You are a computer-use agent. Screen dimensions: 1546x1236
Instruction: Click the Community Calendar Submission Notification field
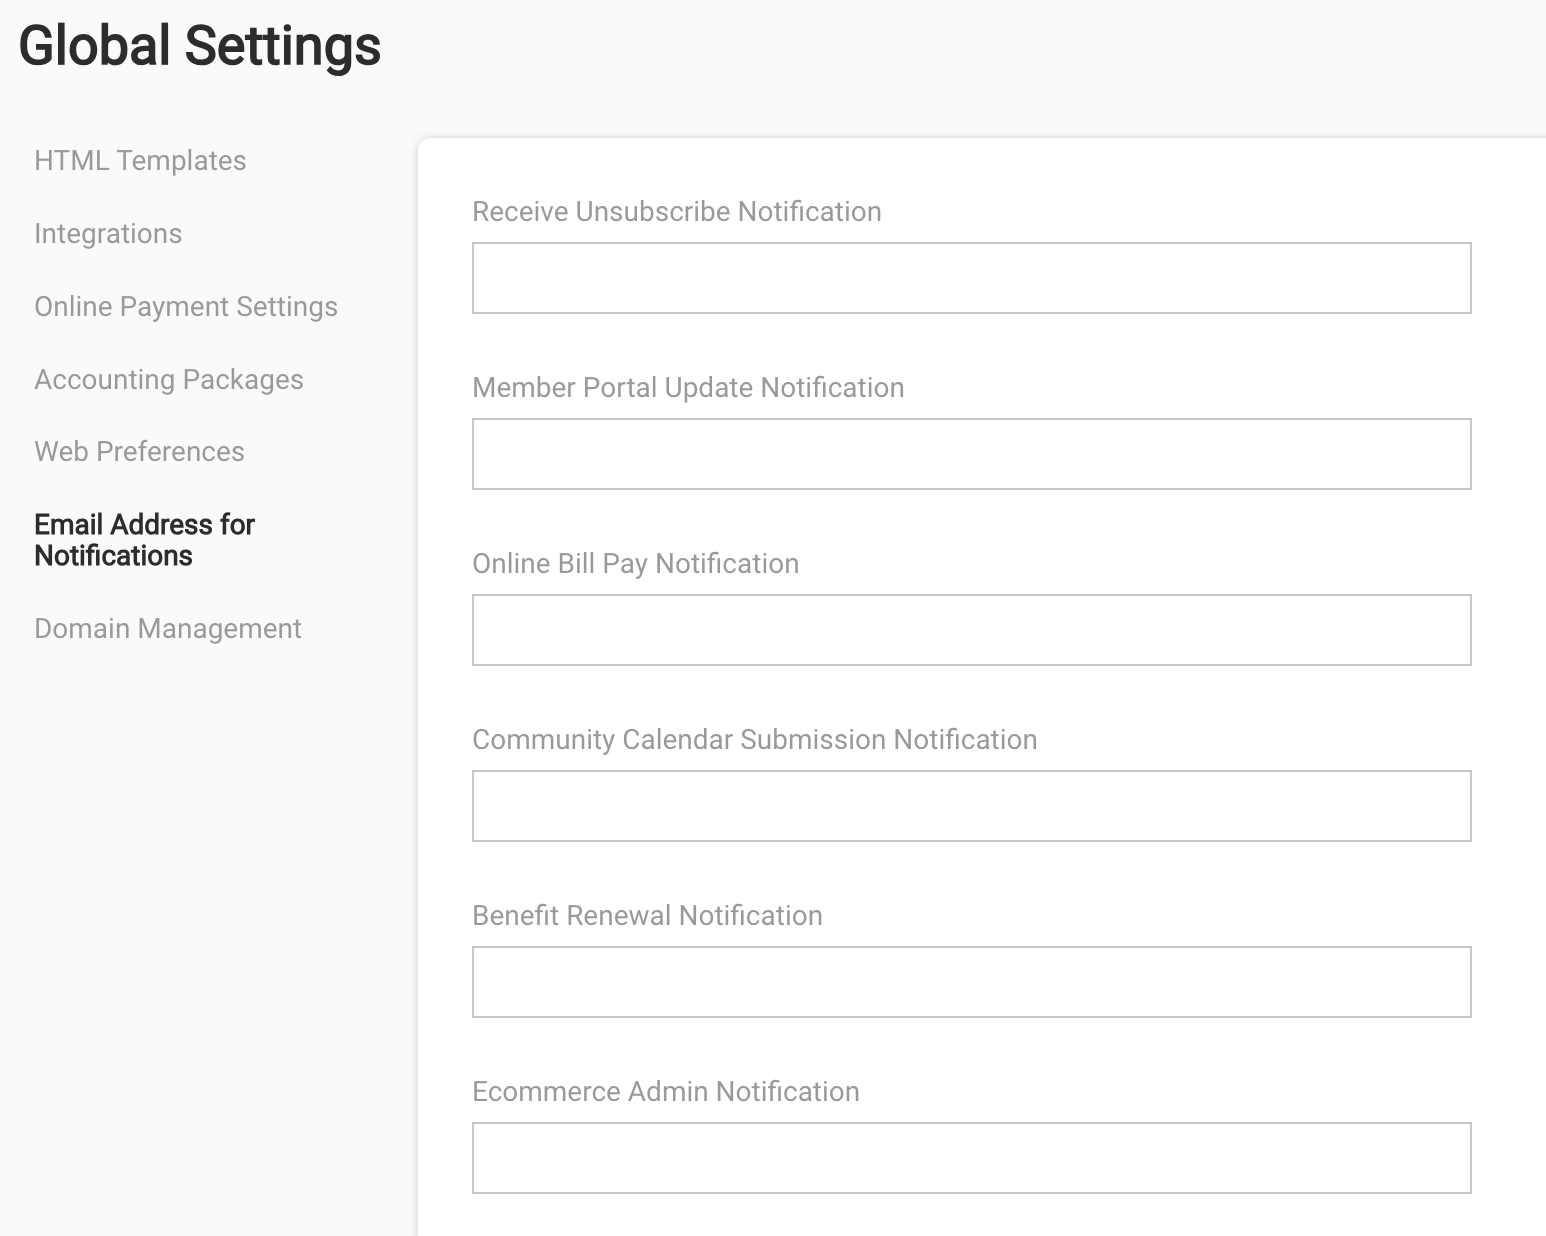[972, 806]
